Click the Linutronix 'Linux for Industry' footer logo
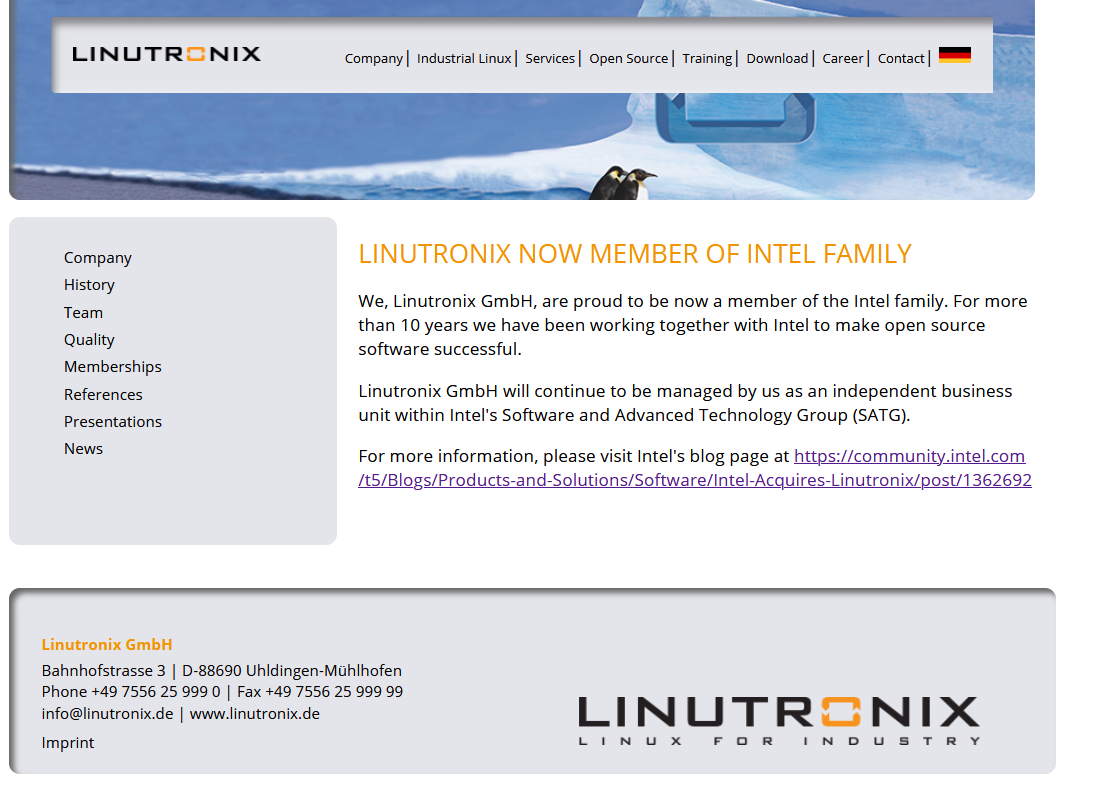 778,717
